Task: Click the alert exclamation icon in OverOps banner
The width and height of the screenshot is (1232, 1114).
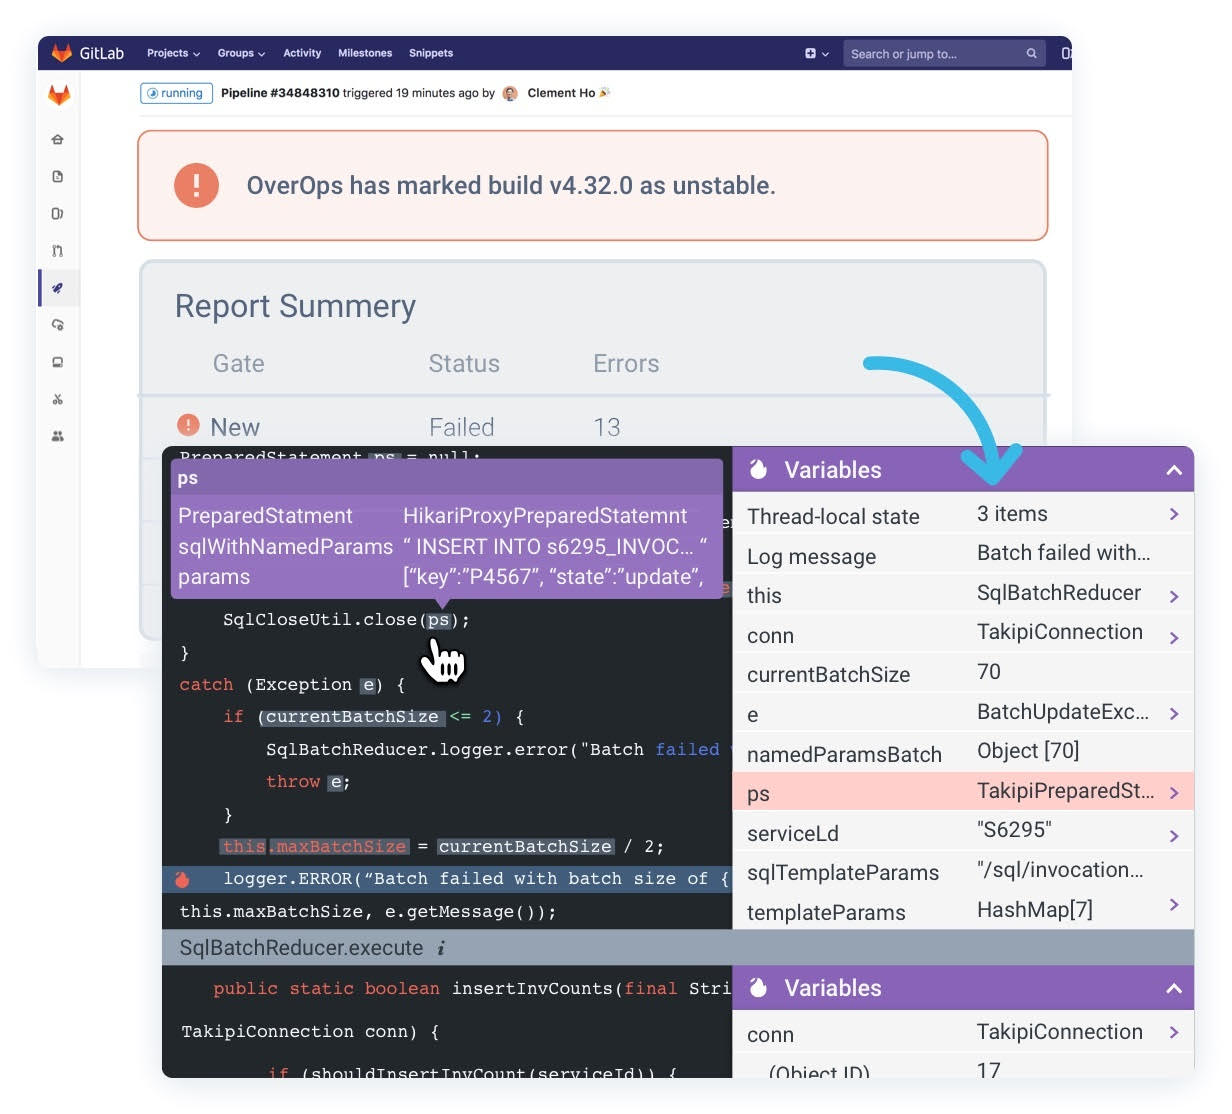Action: pyautogui.click(x=196, y=185)
